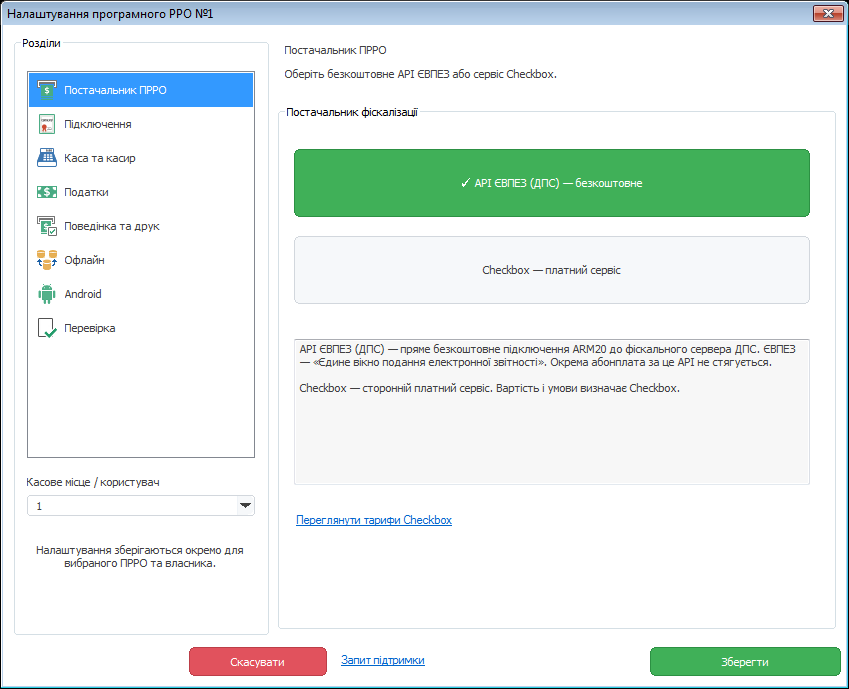This screenshot has height=689, width=849.
Task: Click the 'Постачальник ПРРО' heading above the instructions
Action: click(x=335, y=50)
